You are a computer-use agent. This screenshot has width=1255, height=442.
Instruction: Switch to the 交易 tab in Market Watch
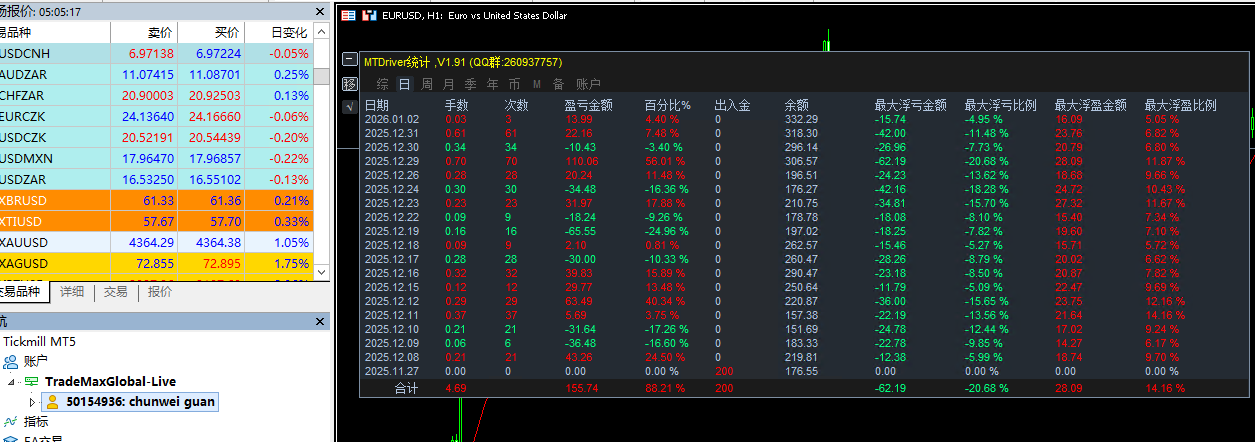116,292
